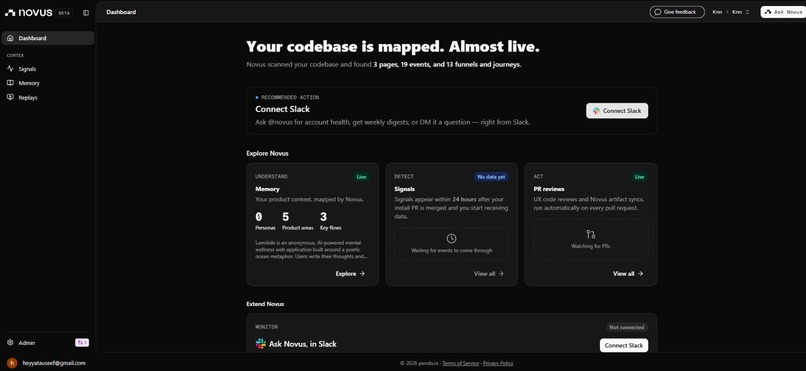Screen dimensions: 806x371
Task: Open the Knn workspace switcher dropdown
Action: point(741,12)
